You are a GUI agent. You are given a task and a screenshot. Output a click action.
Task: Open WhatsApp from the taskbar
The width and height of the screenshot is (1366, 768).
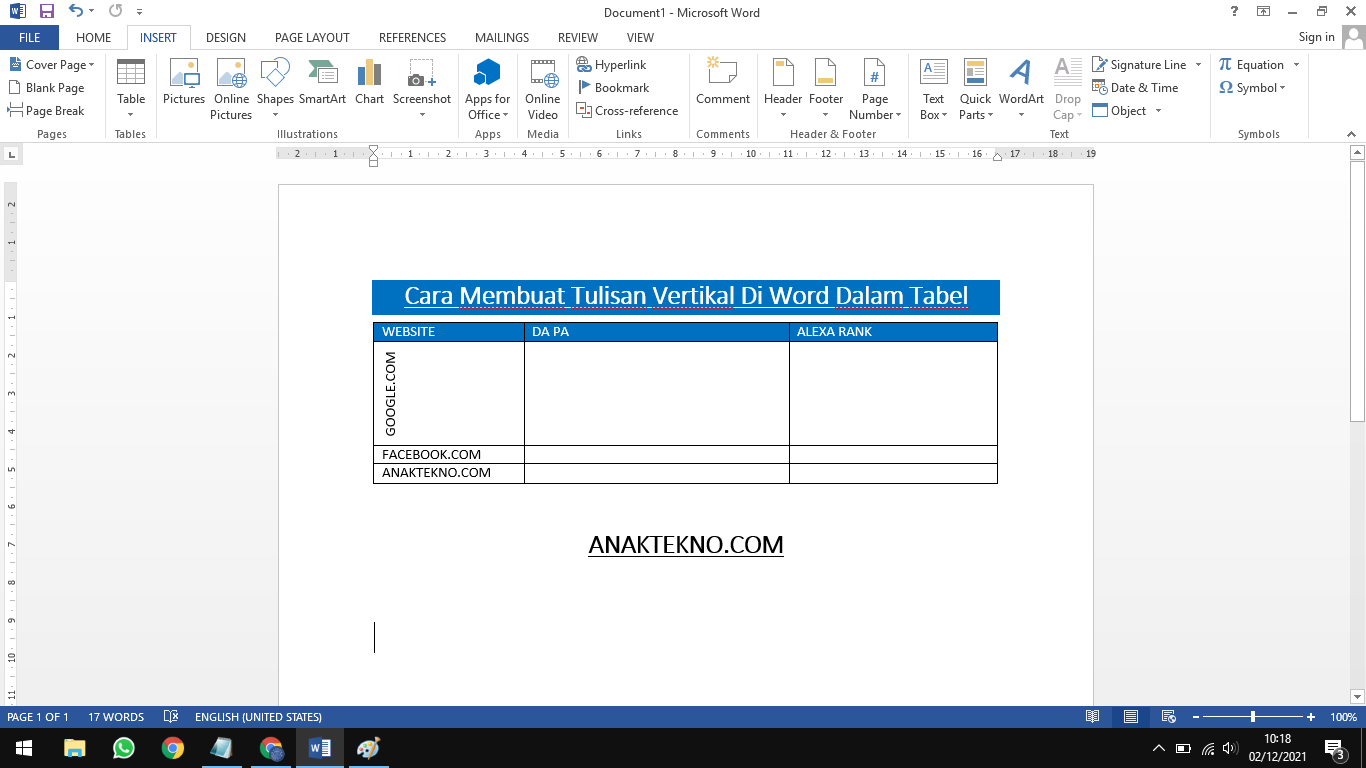click(x=123, y=748)
